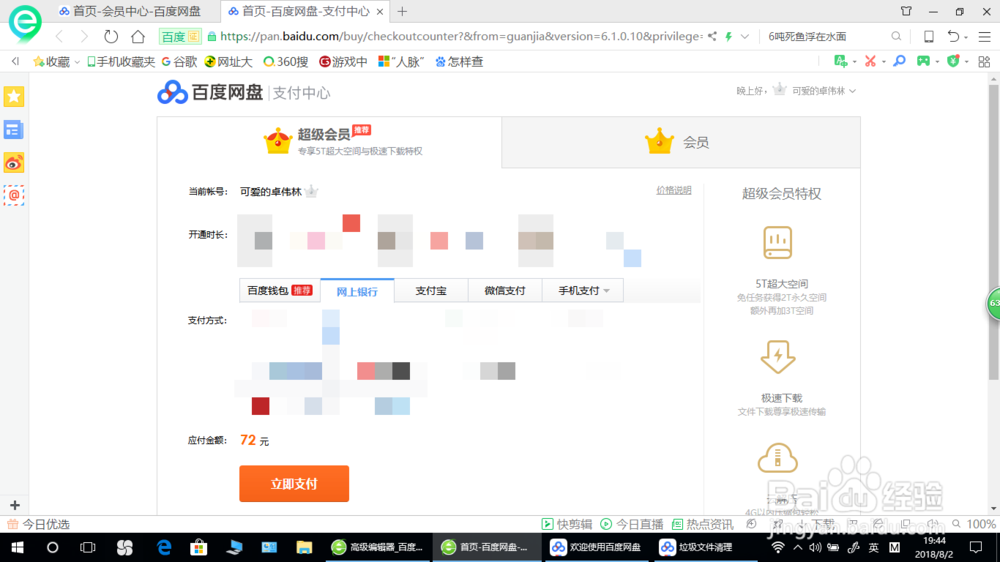This screenshot has height=562, width=1000.
Task: Click the green floating 63 accelerator ball
Action: coord(994,304)
